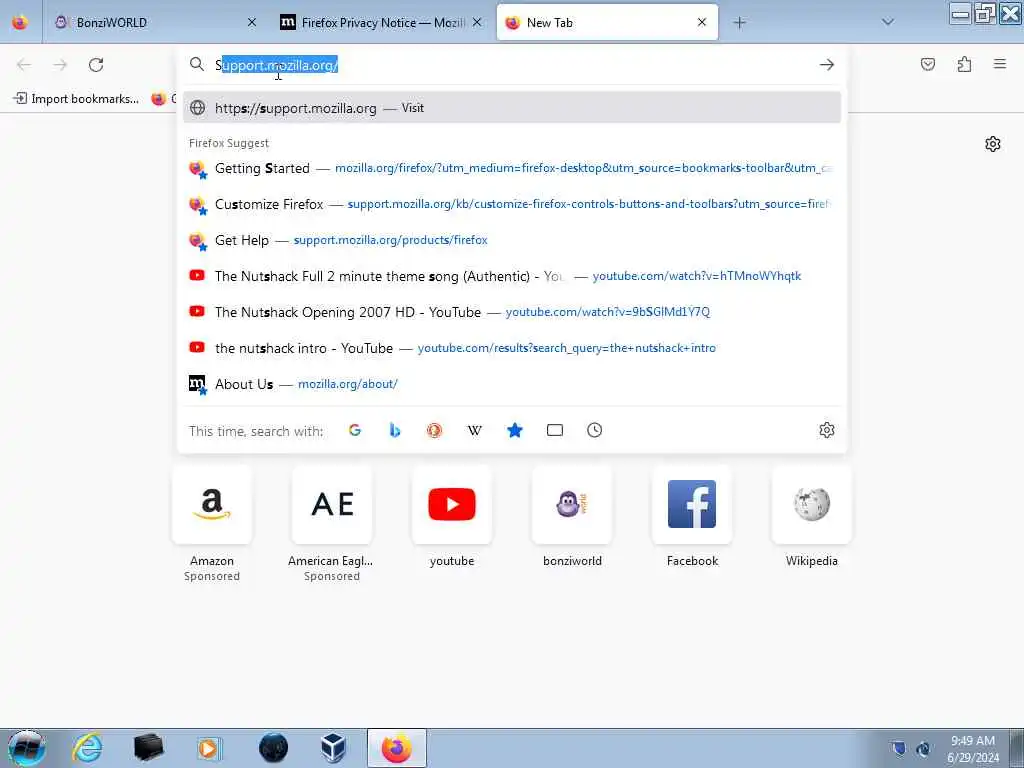
Task: Open the About Us mozilla suggestion
Action: click(512, 383)
